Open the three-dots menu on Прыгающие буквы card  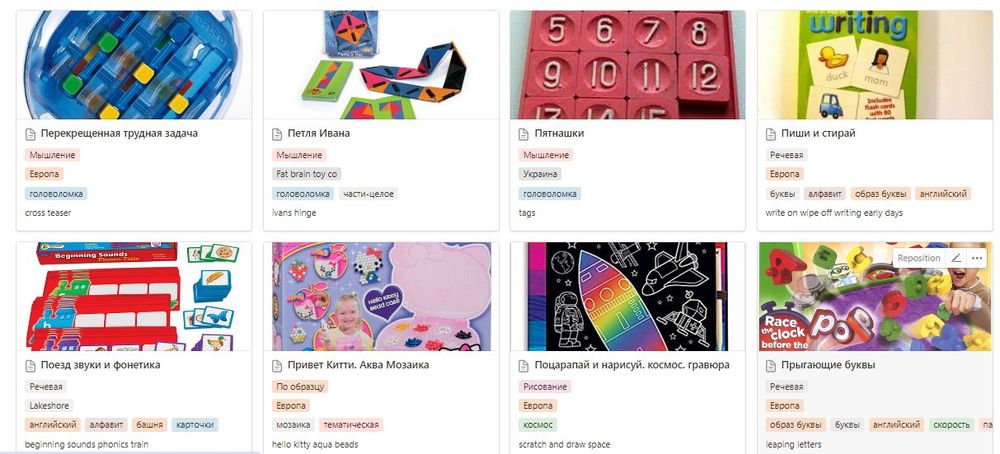pos(976,258)
